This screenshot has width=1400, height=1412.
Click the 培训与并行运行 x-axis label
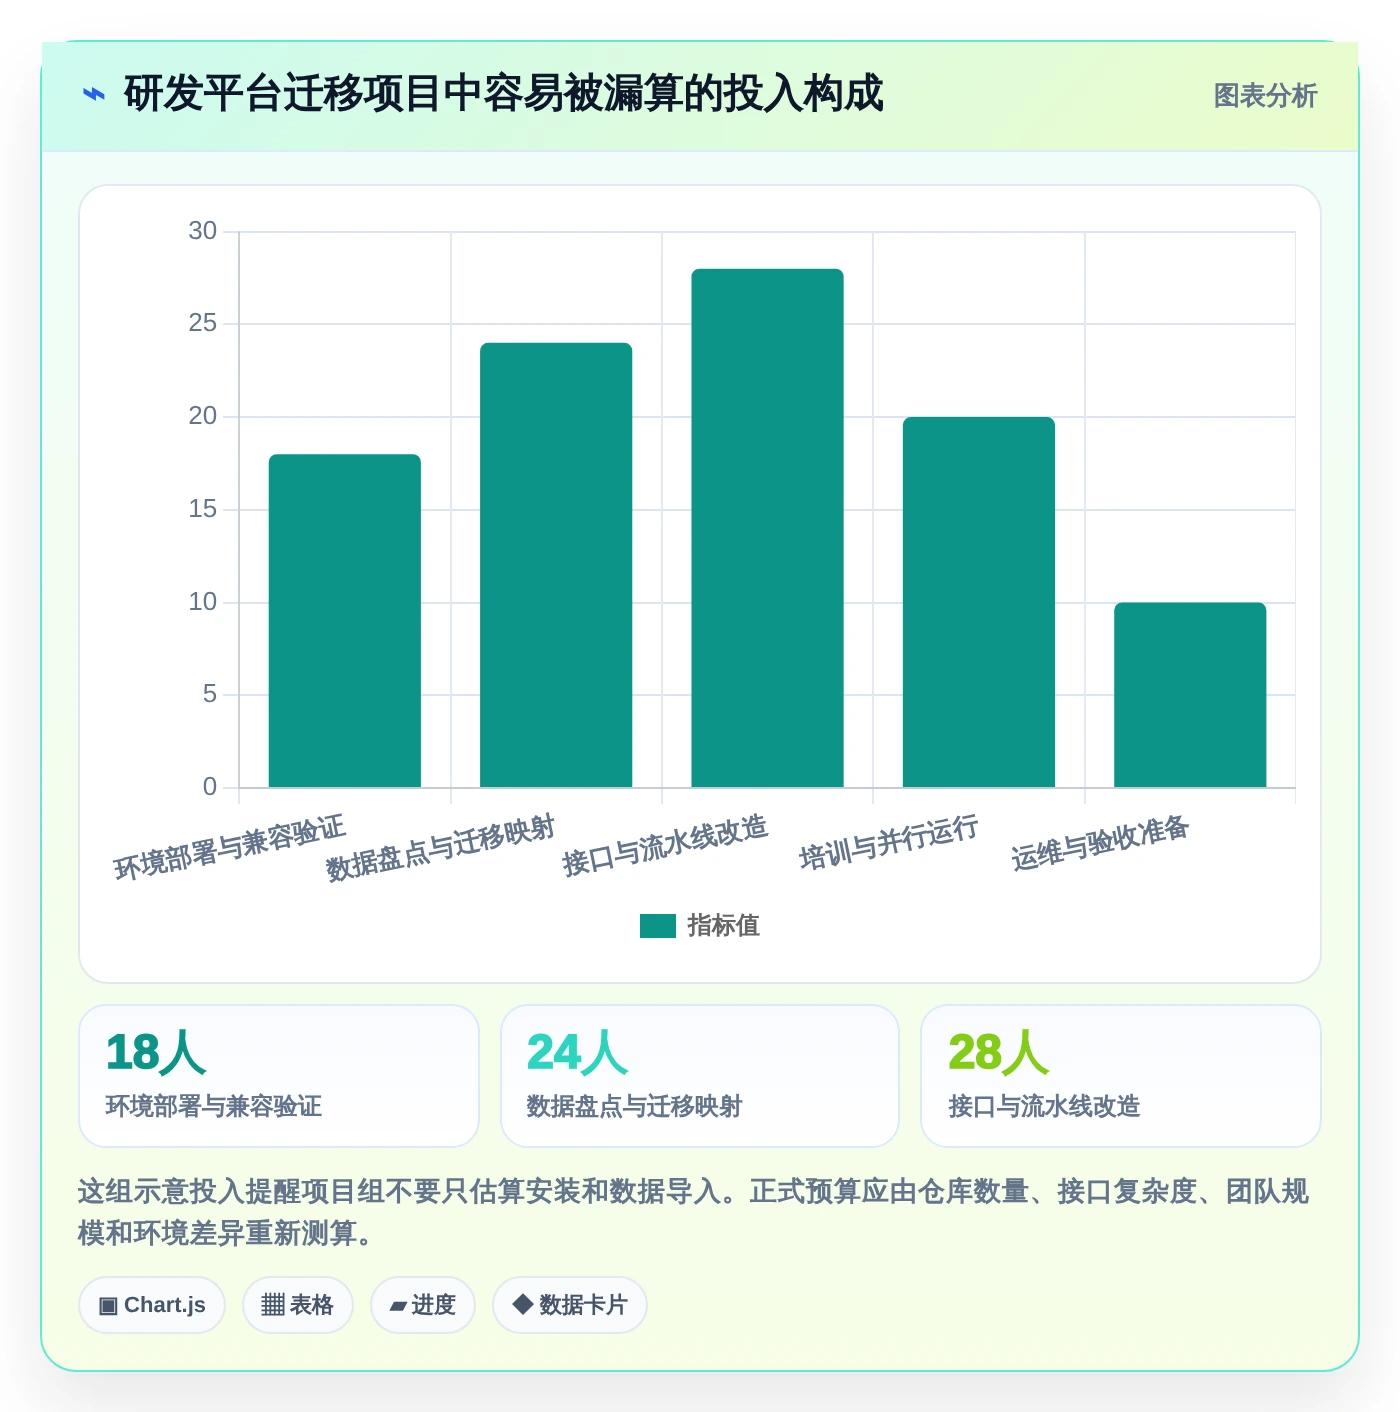pyautogui.click(x=889, y=842)
